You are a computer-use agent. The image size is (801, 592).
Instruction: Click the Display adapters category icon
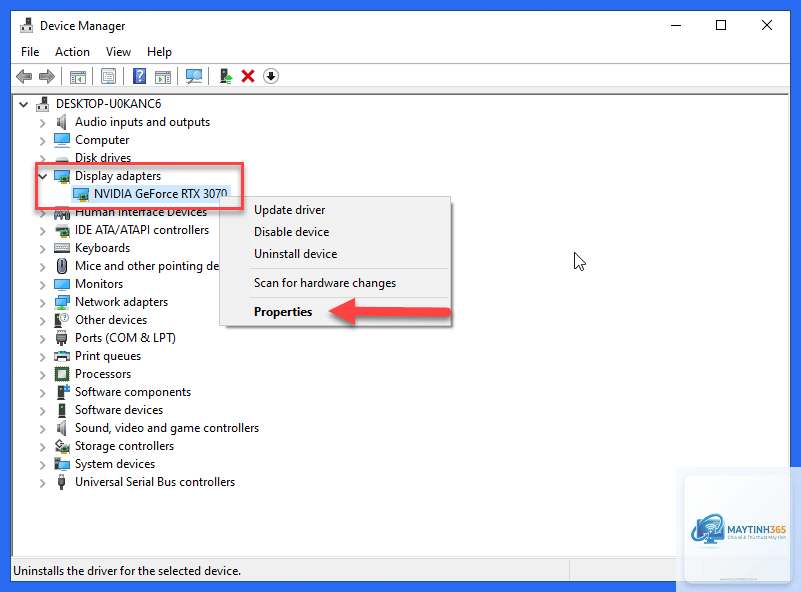point(62,176)
